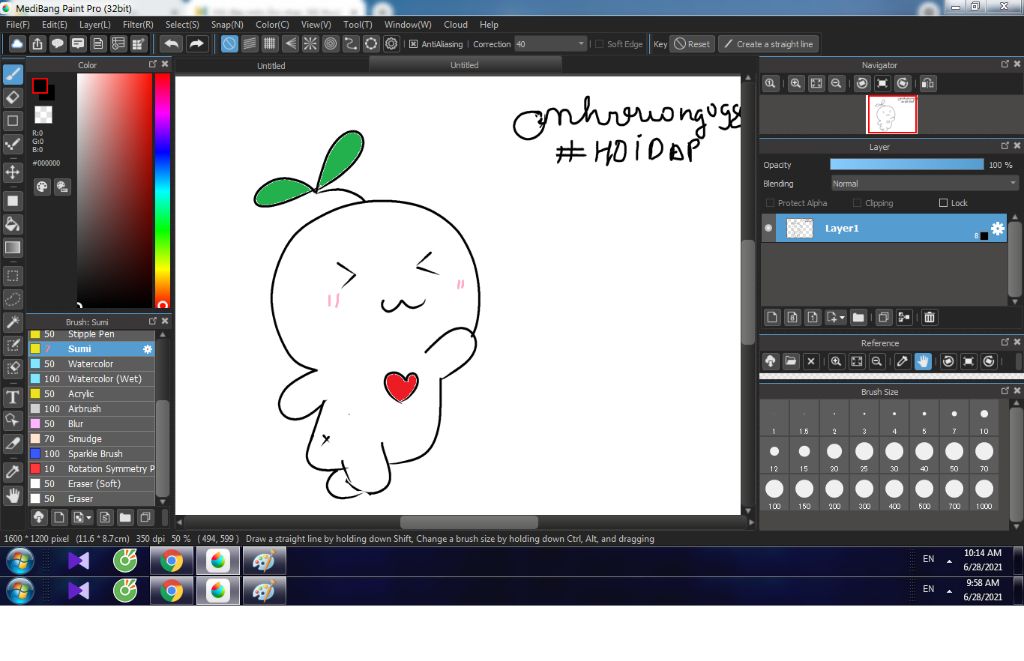Duplicate the layer using the Layer panel icon

(x=884, y=317)
